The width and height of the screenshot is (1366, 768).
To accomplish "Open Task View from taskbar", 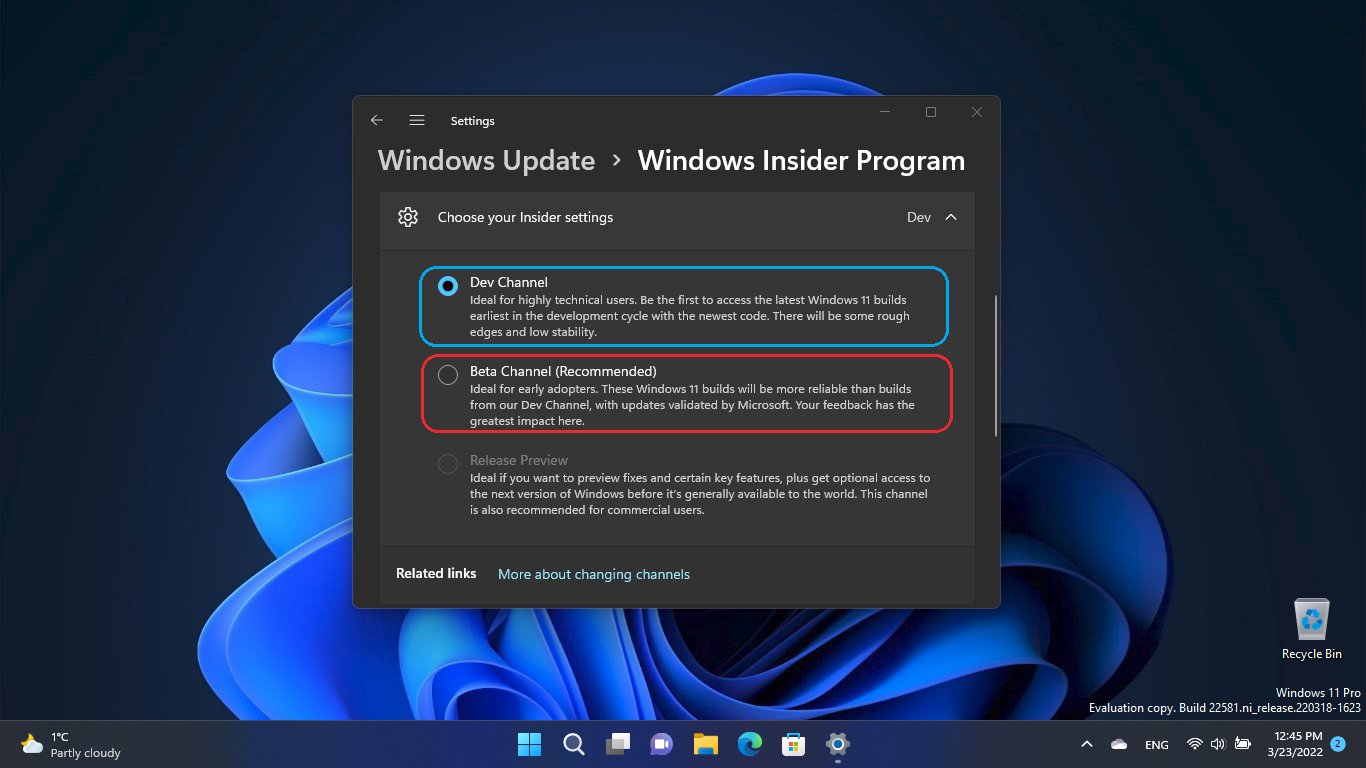I will coord(617,744).
